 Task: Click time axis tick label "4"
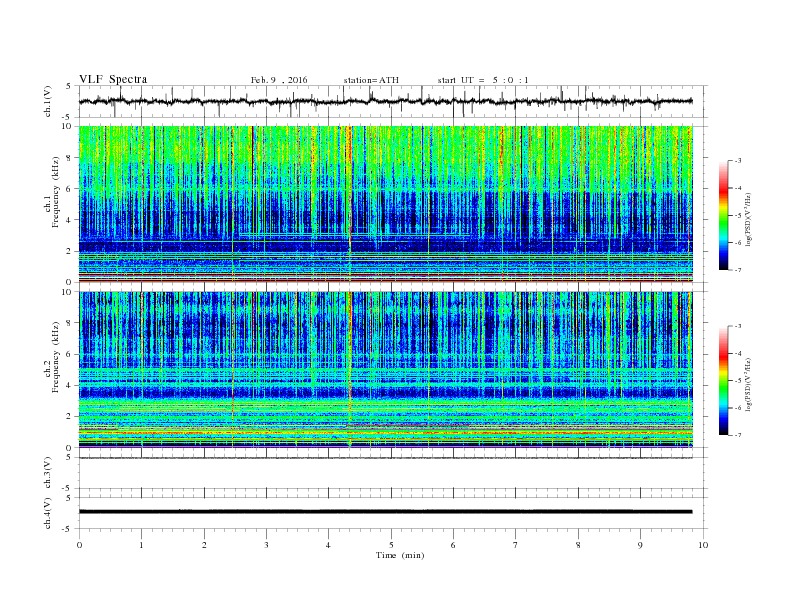click(328, 545)
